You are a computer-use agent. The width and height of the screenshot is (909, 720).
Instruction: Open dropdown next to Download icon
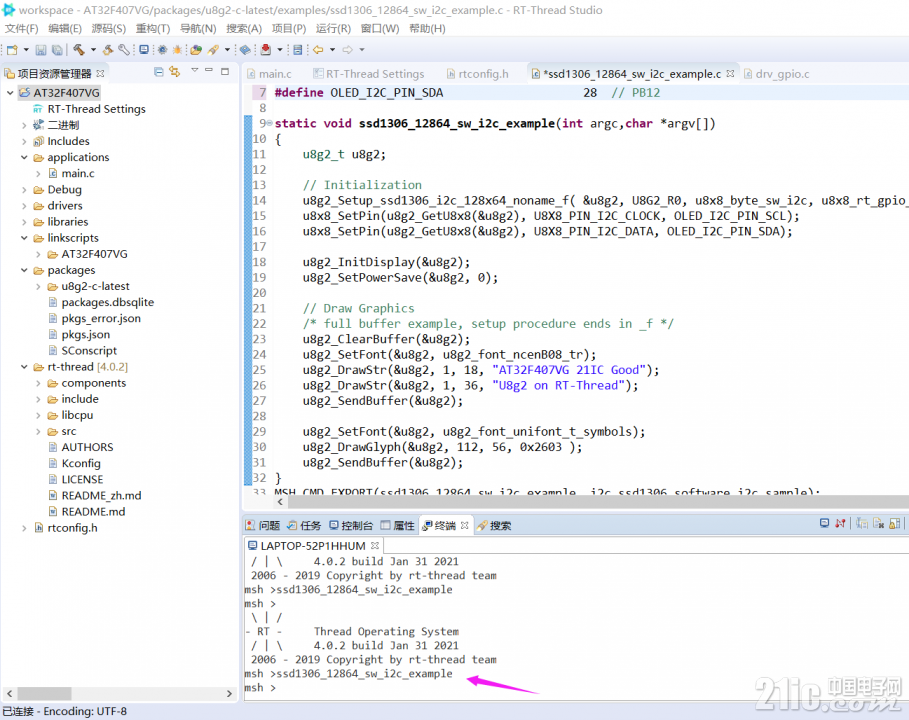pyautogui.click(x=280, y=50)
